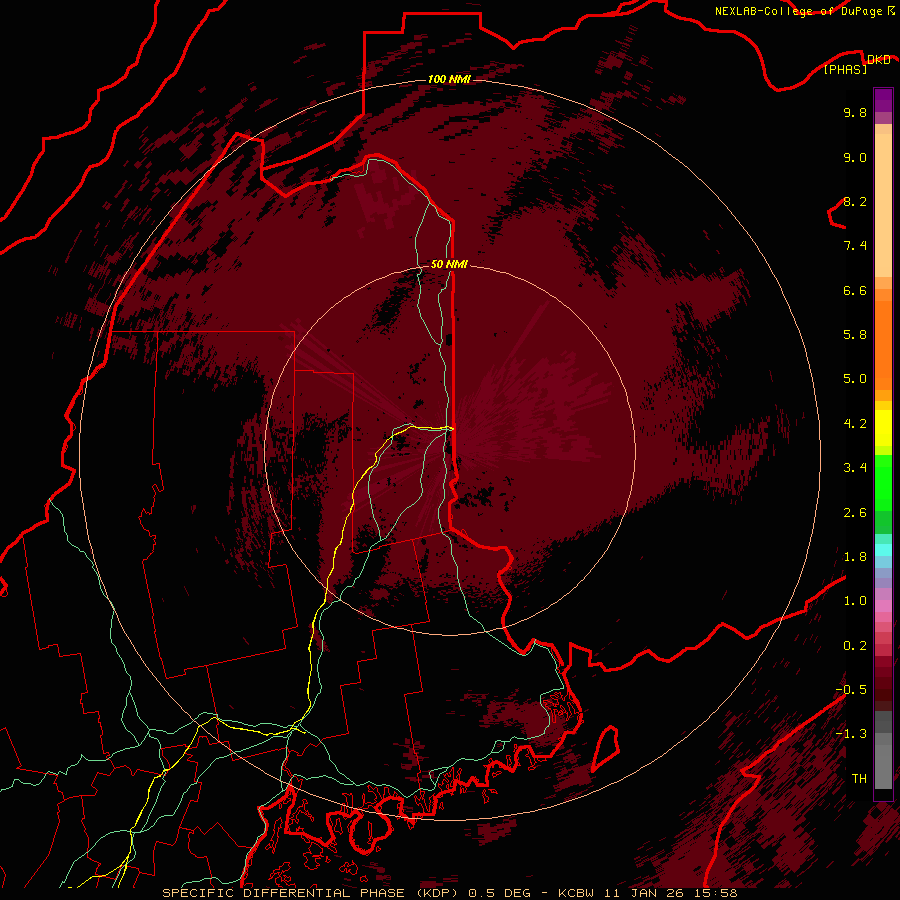The image size is (900, 900).
Task: Click the "[PHAS]" units label
Action: point(845,69)
